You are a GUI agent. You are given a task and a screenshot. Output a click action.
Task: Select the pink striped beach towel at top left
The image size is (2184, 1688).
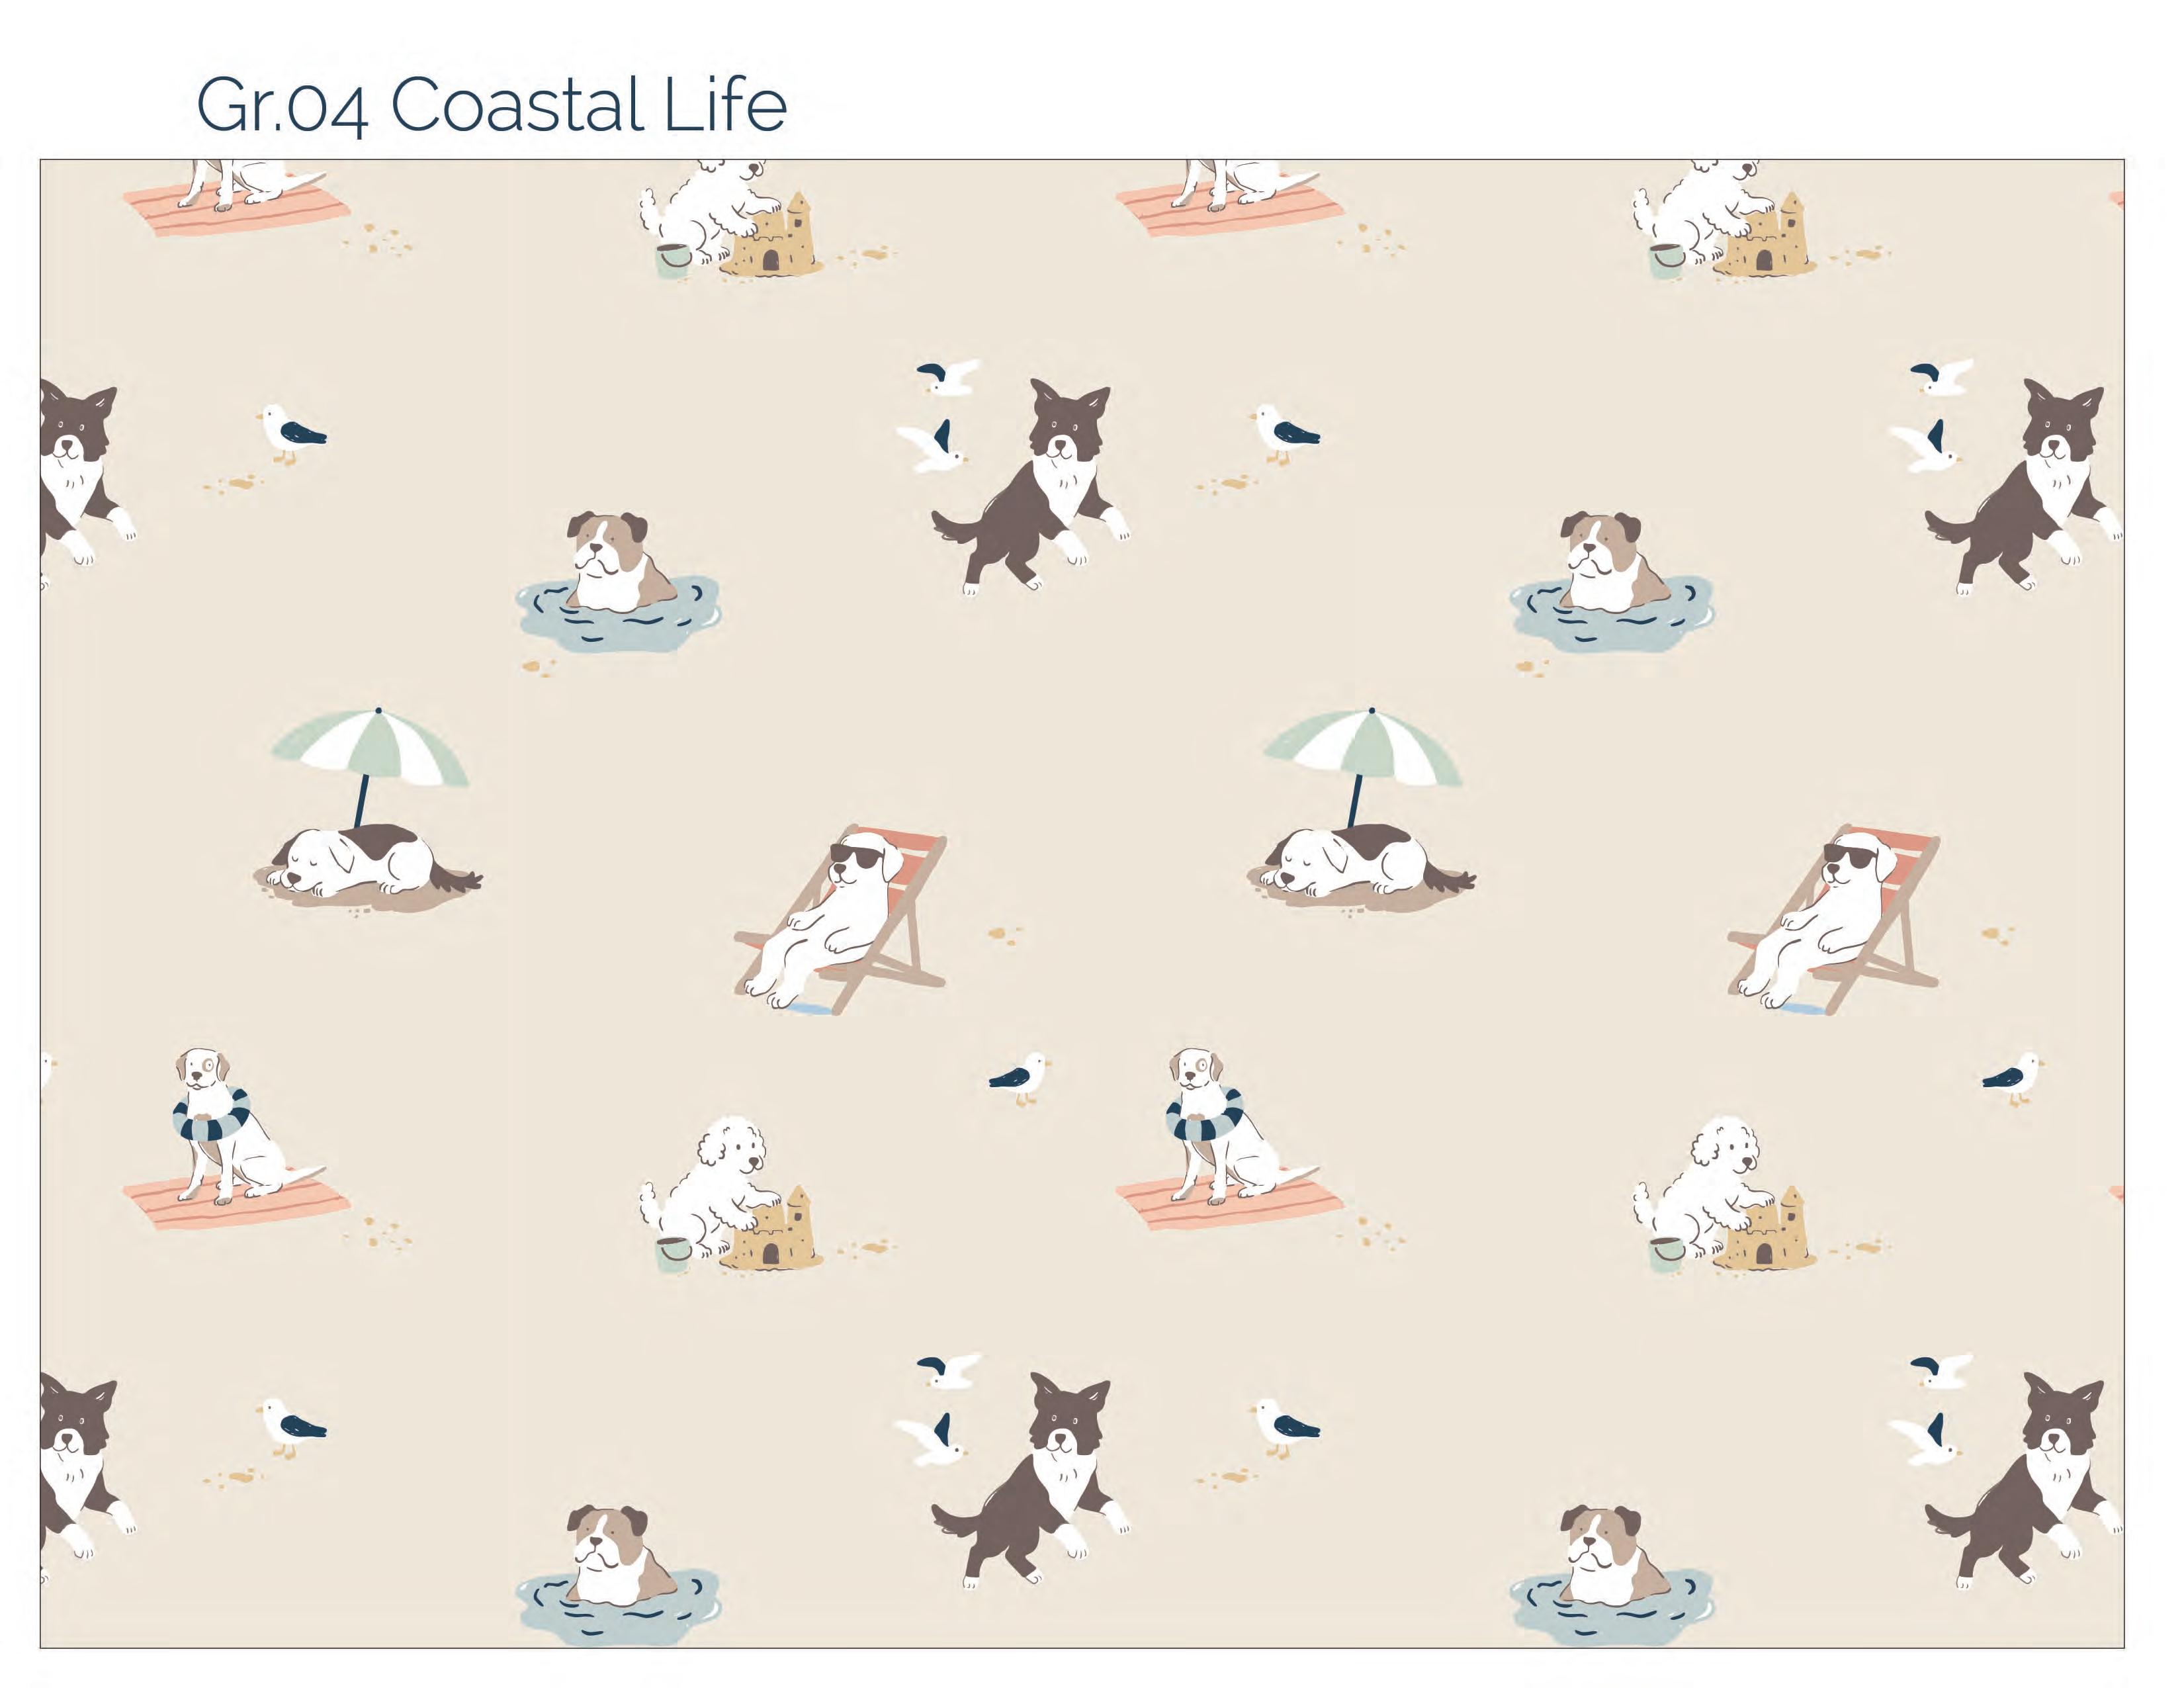coord(238,209)
